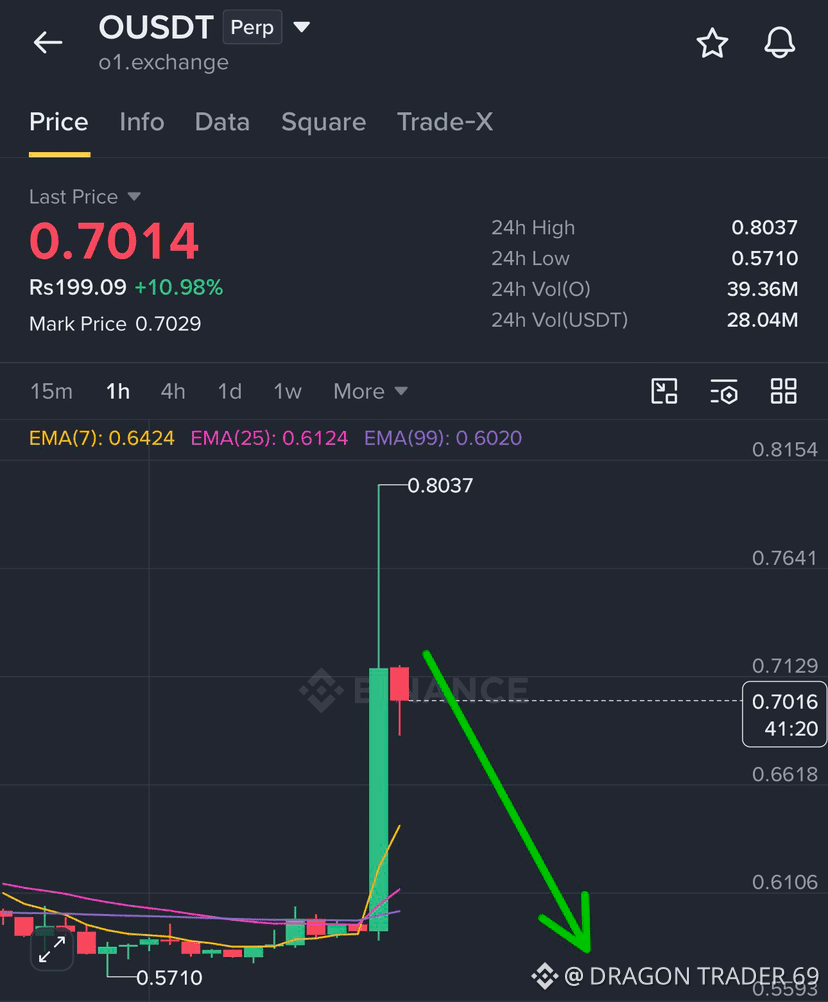Open the Trade-X tab
828x1002 pixels.
(x=445, y=122)
